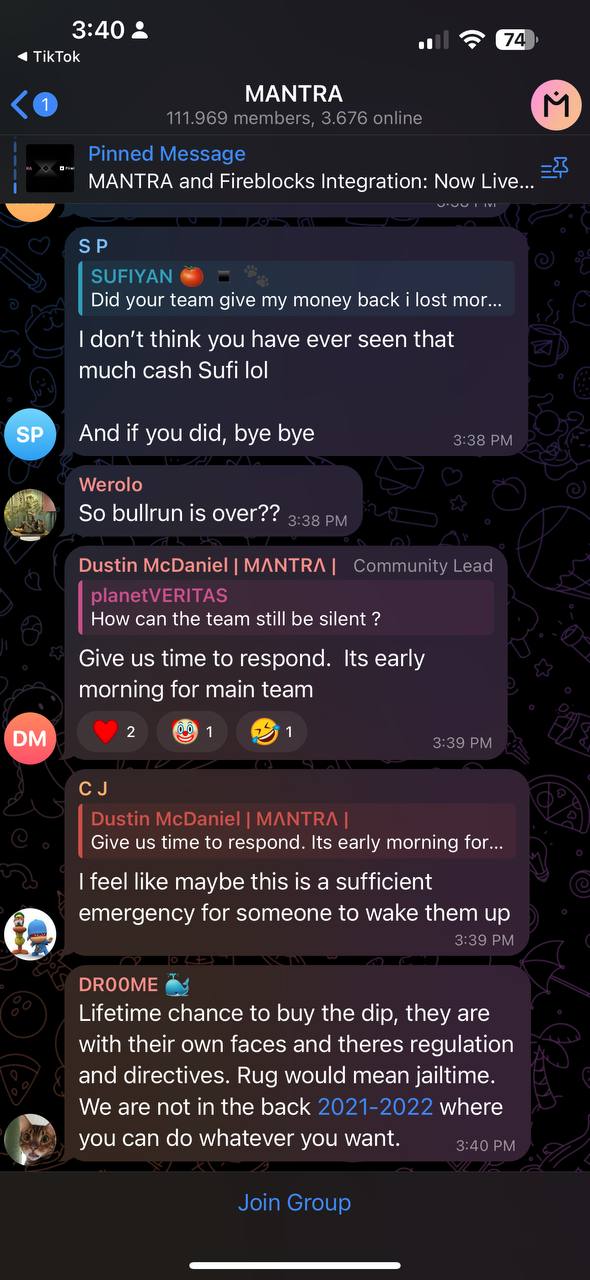Jump to quoted SUFIYAN reply

click(296, 288)
